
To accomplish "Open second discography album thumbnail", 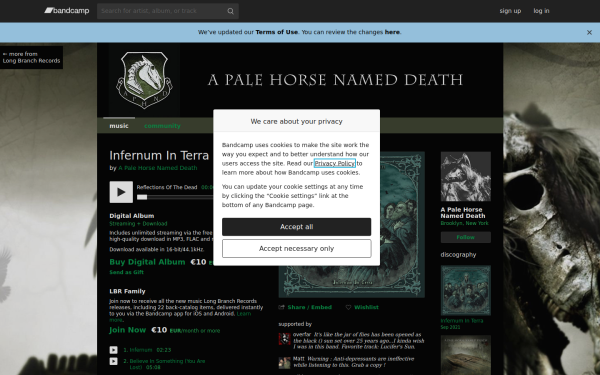I will (466, 355).
